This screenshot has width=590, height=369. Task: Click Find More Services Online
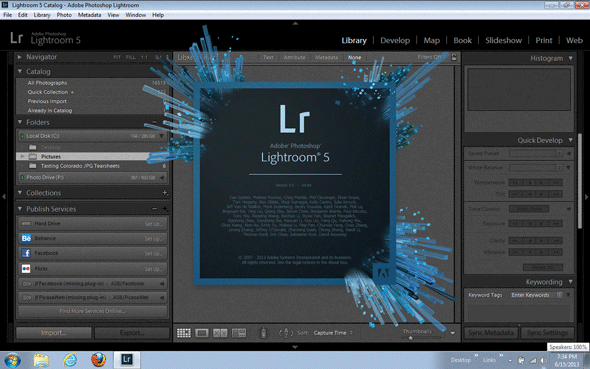coord(92,311)
